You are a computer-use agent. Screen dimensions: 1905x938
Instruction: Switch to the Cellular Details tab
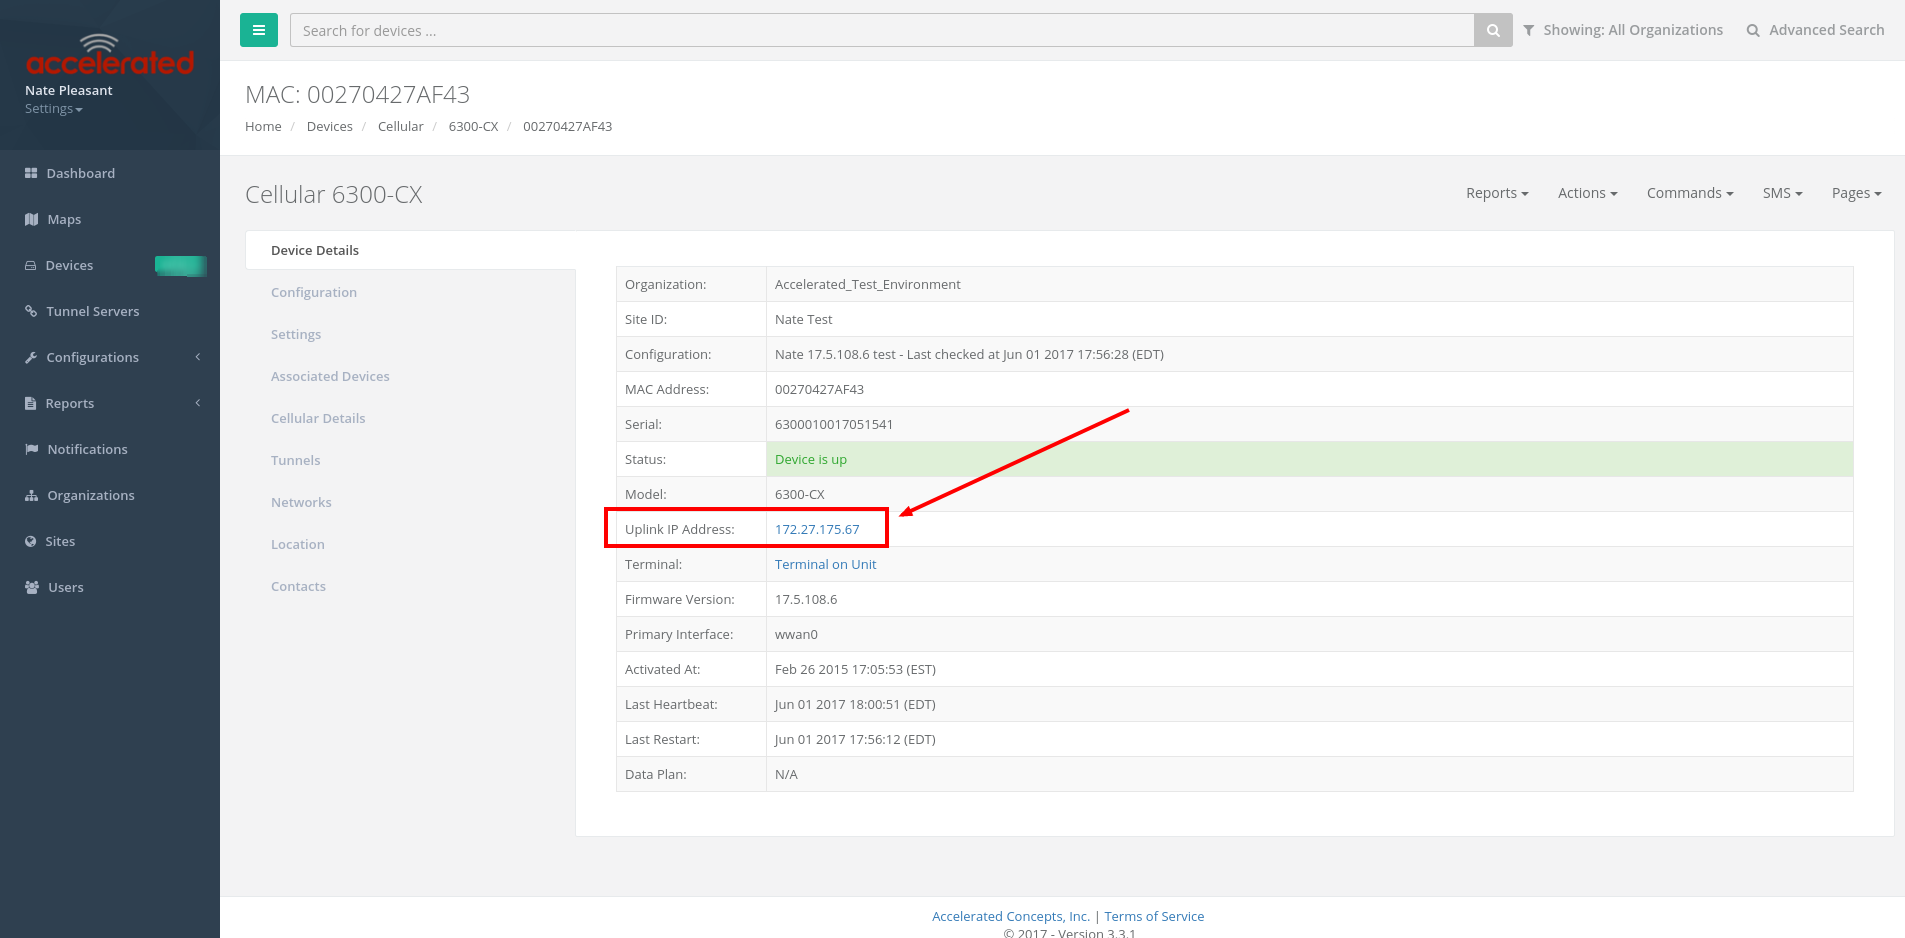pyautogui.click(x=318, y=418)
